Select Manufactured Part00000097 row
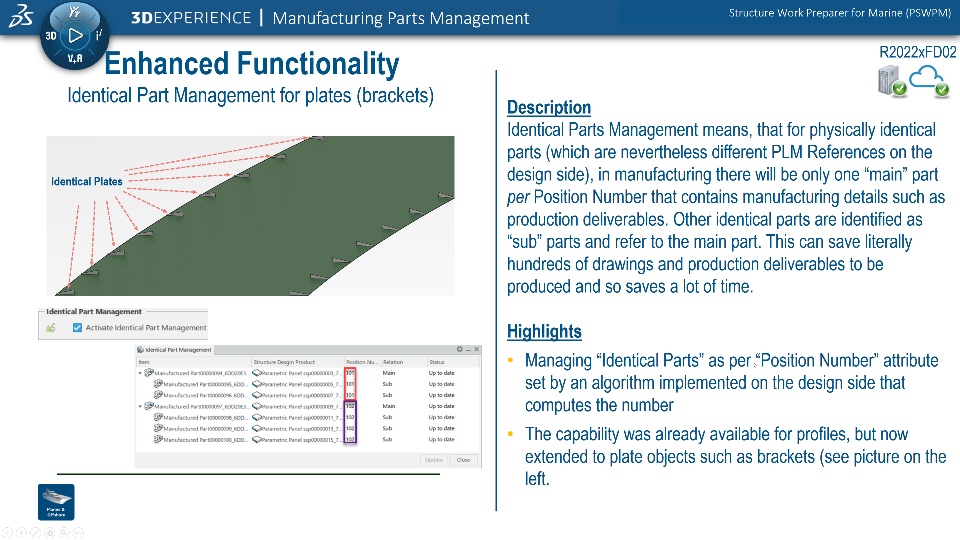 [x=308, y=406]
